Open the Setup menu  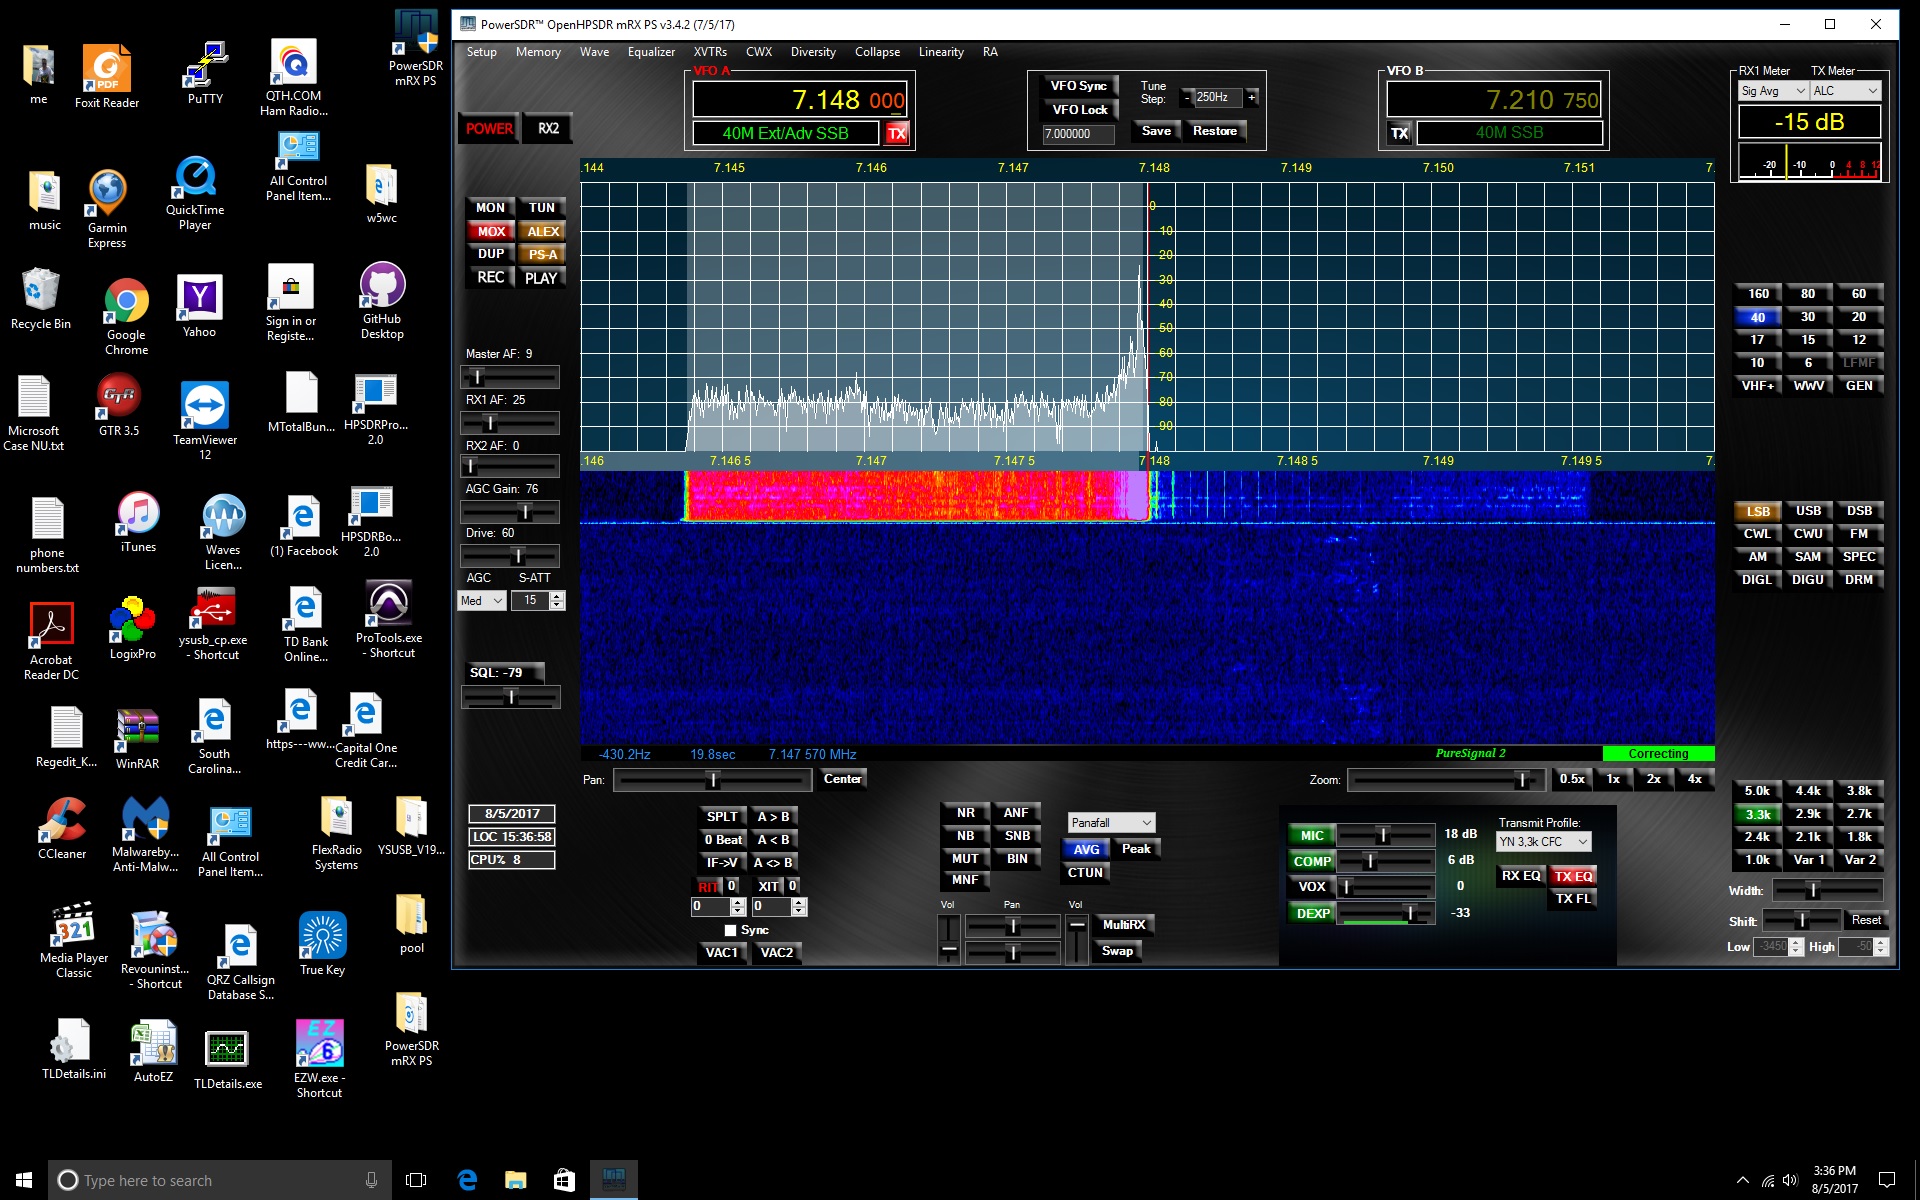coord(481,52)
